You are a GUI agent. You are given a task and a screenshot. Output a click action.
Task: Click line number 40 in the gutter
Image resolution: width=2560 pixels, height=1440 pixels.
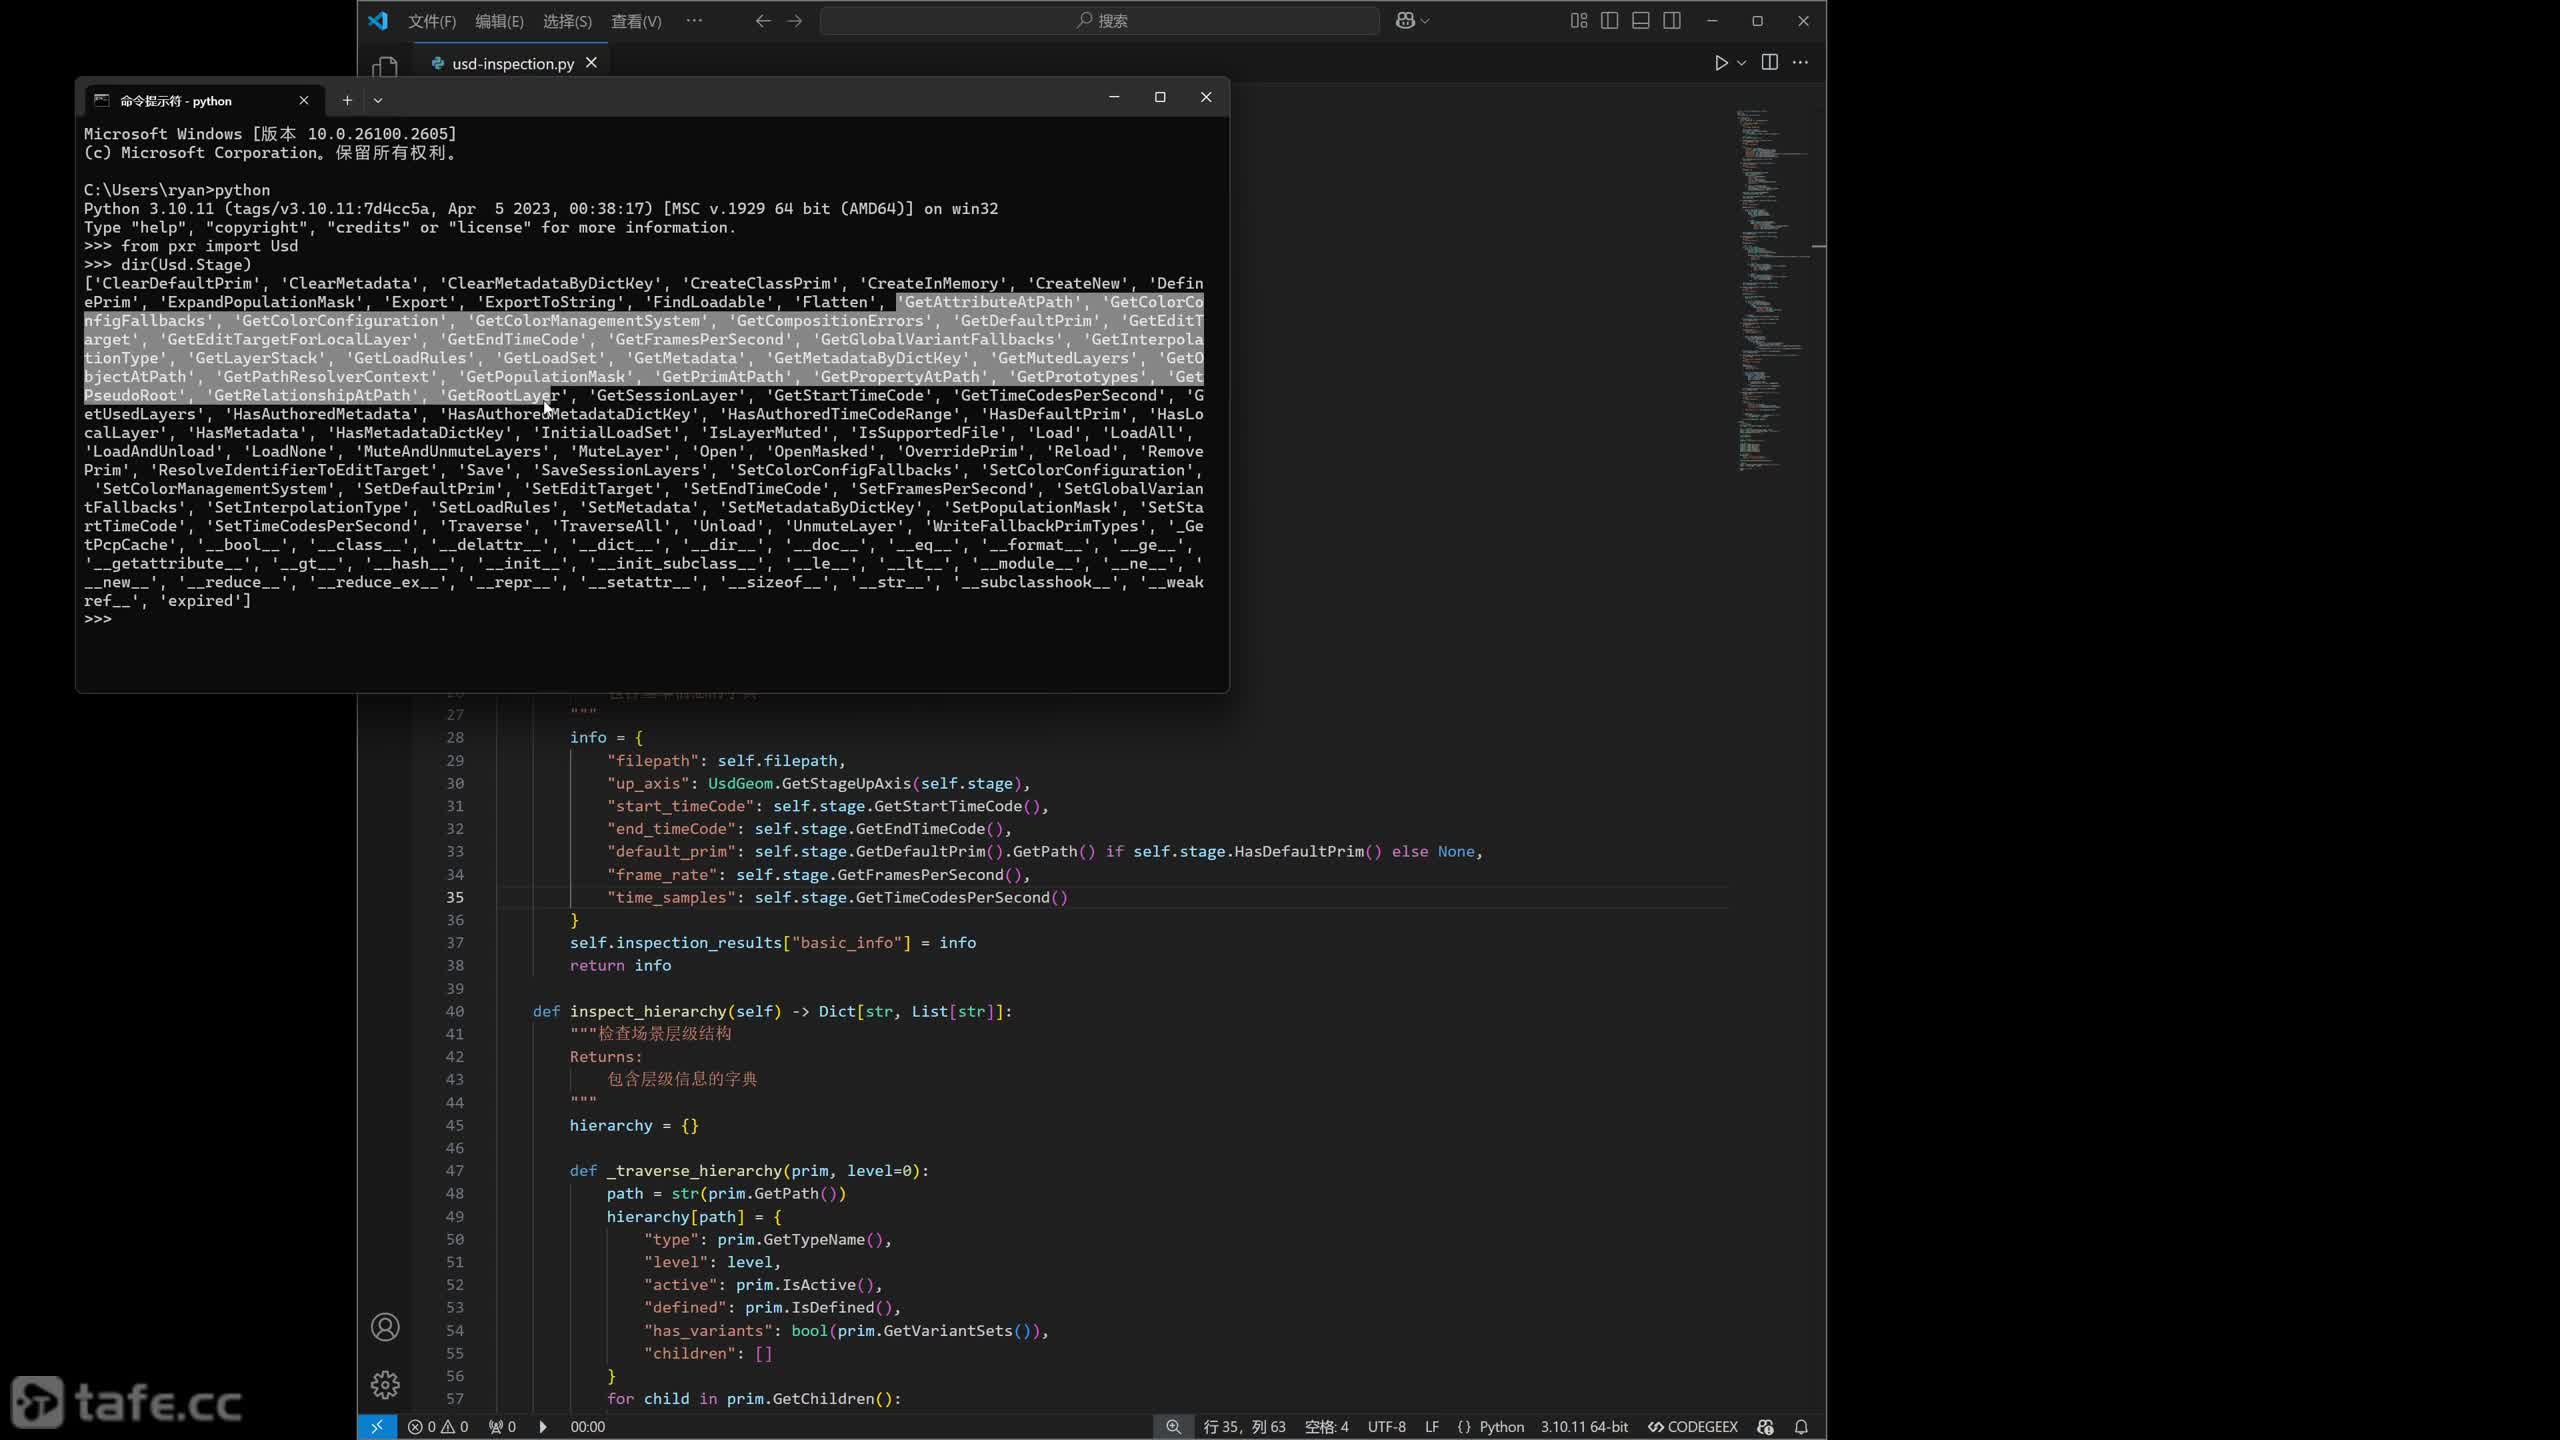(x=455, y=1011)
